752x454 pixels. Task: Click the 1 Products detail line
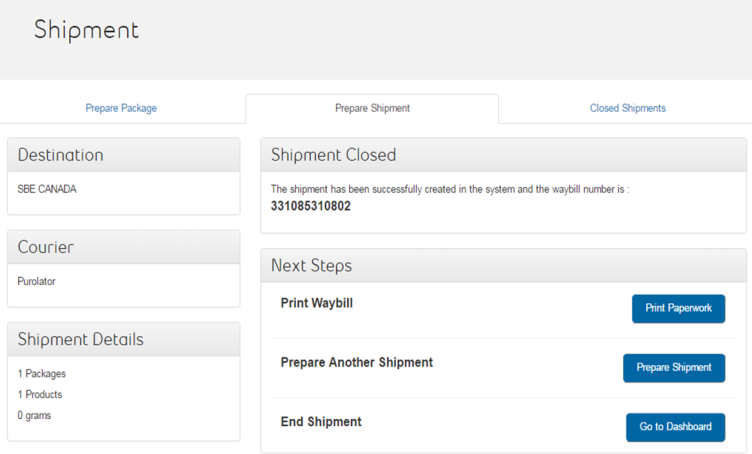click(40, 394)
